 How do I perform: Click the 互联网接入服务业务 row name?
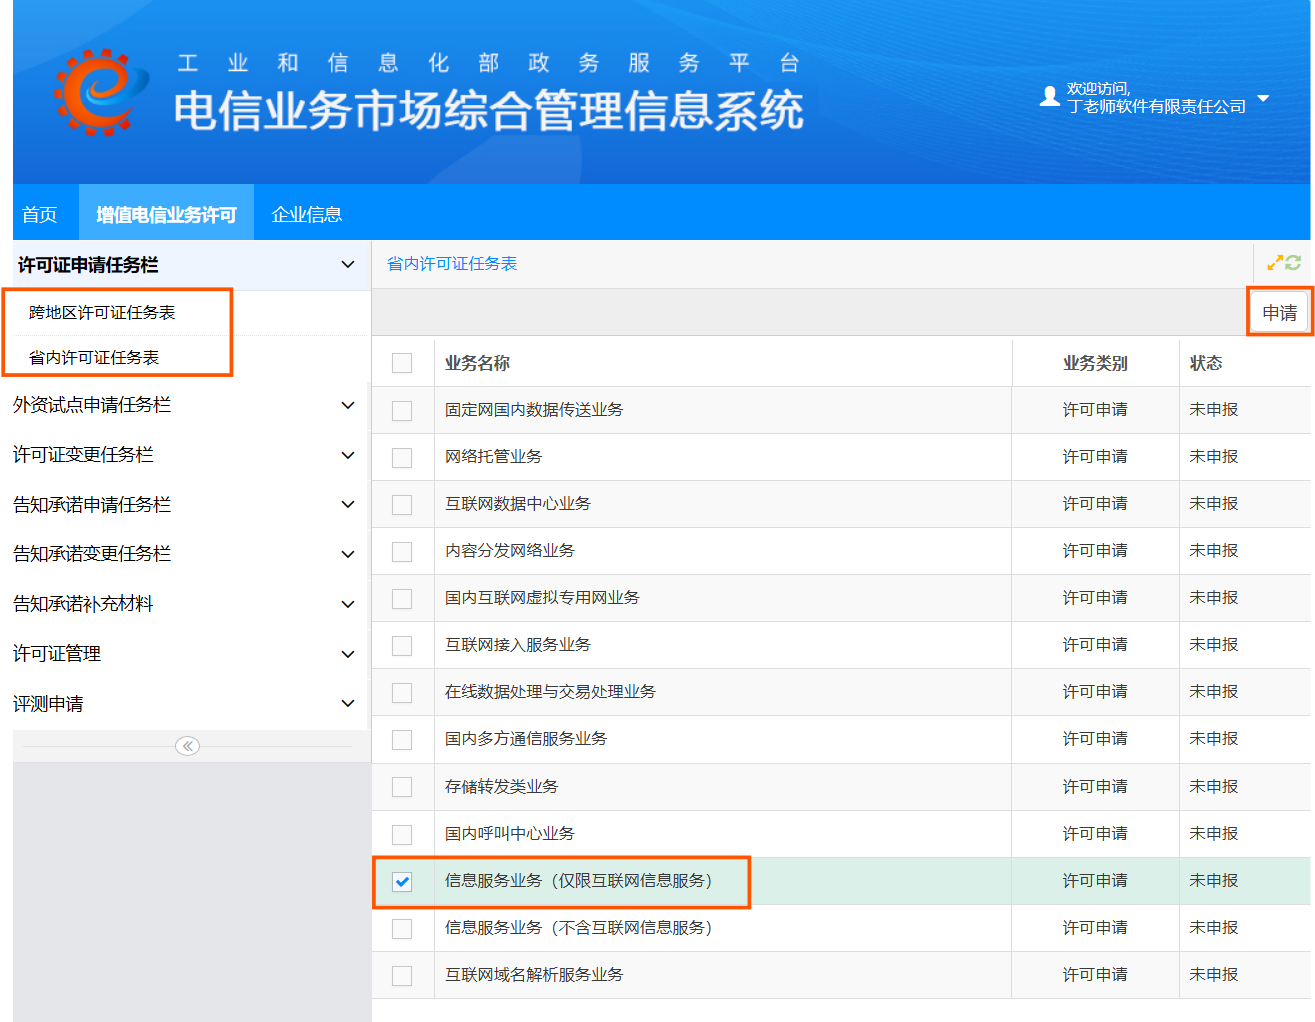518,645
